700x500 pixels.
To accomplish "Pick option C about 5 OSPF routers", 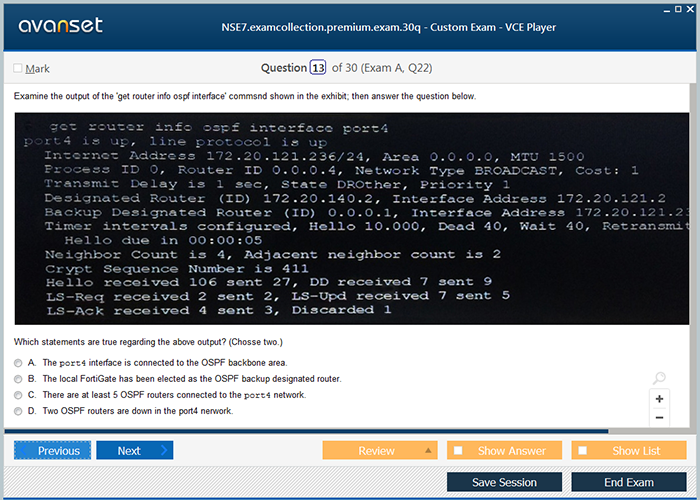I will [18, 395].
